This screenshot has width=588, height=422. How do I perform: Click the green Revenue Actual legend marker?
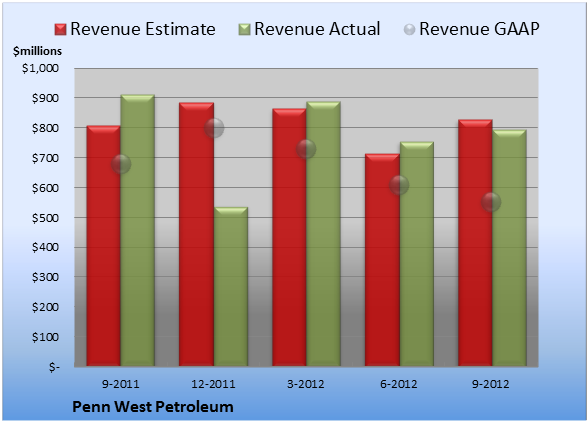pos(244,30)
